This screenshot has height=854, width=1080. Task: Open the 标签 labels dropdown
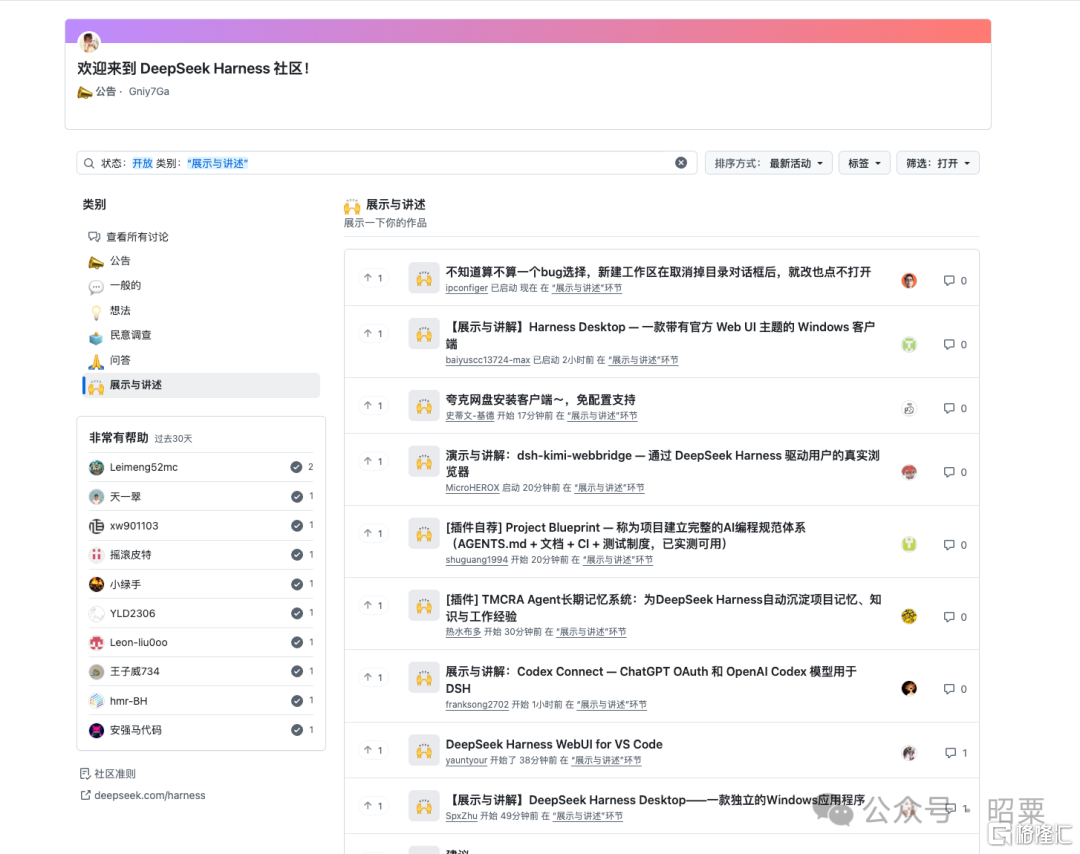coord(864,163)
